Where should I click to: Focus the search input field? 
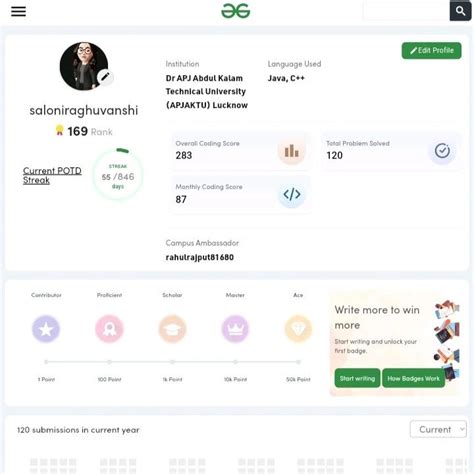[x=406, y=11]
